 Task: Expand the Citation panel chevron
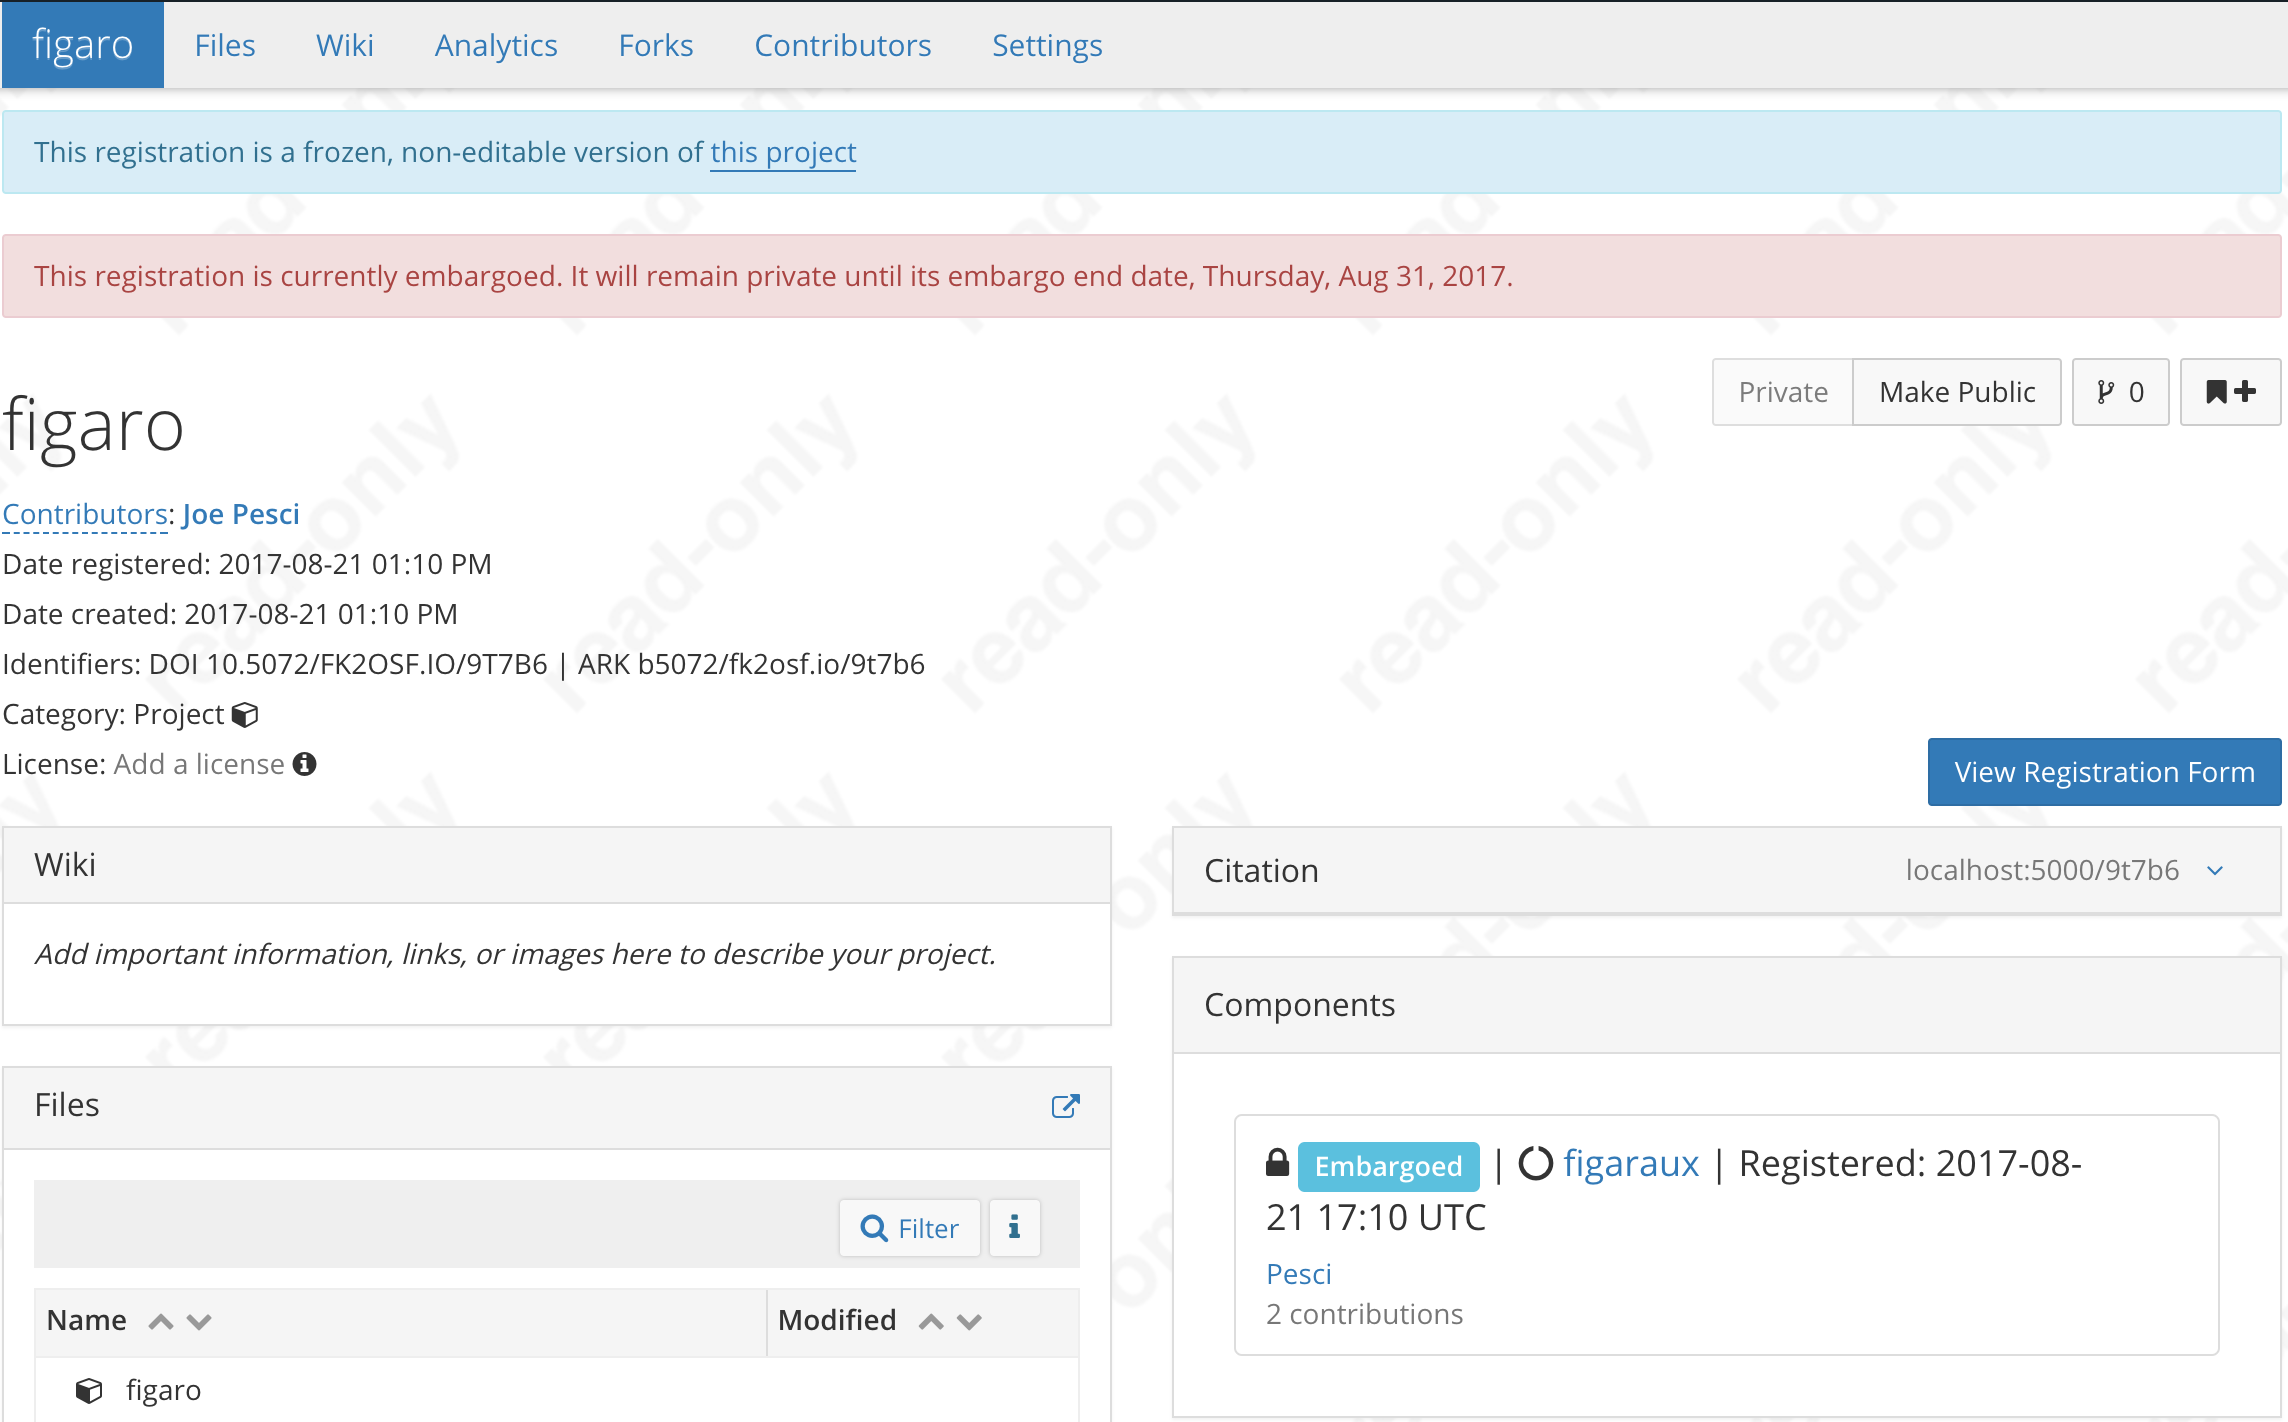(x=2215, y=871)
